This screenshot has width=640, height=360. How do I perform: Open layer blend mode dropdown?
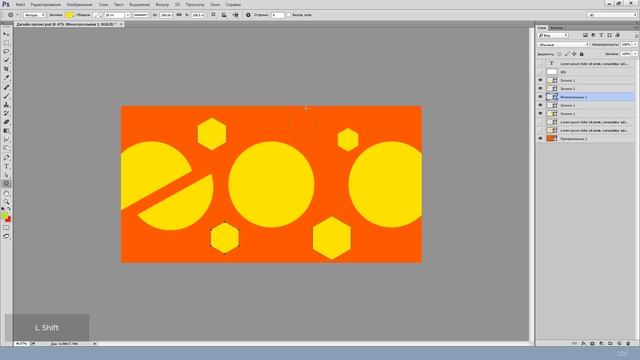563,44
